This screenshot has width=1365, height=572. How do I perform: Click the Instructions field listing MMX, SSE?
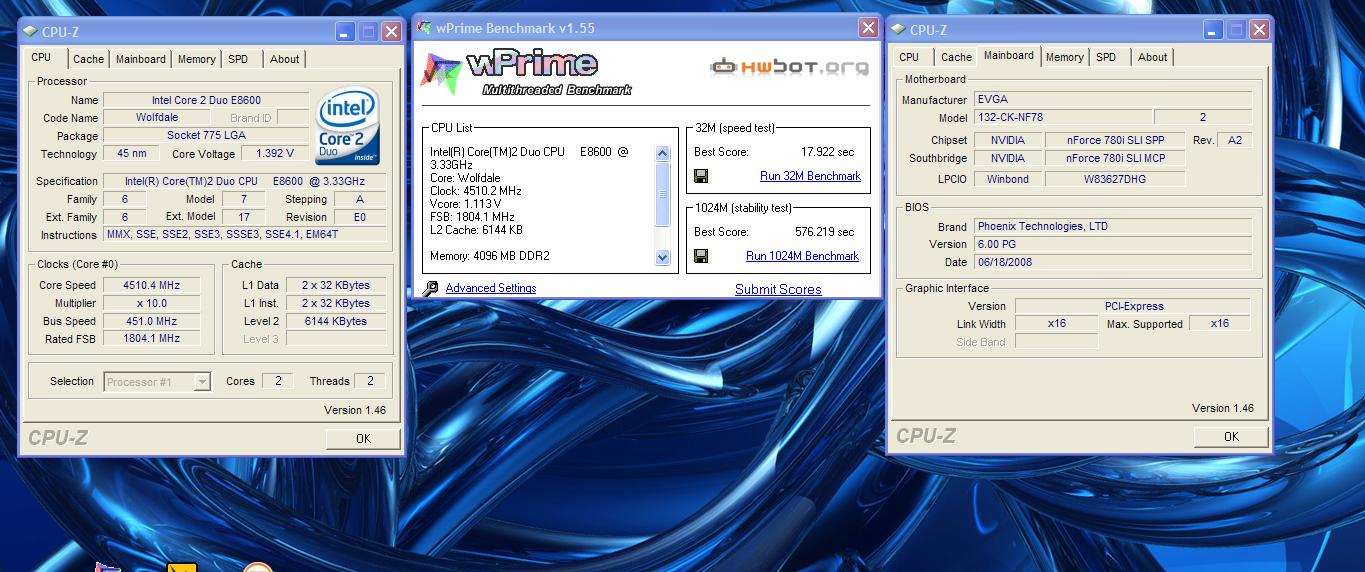coord(245,235)
